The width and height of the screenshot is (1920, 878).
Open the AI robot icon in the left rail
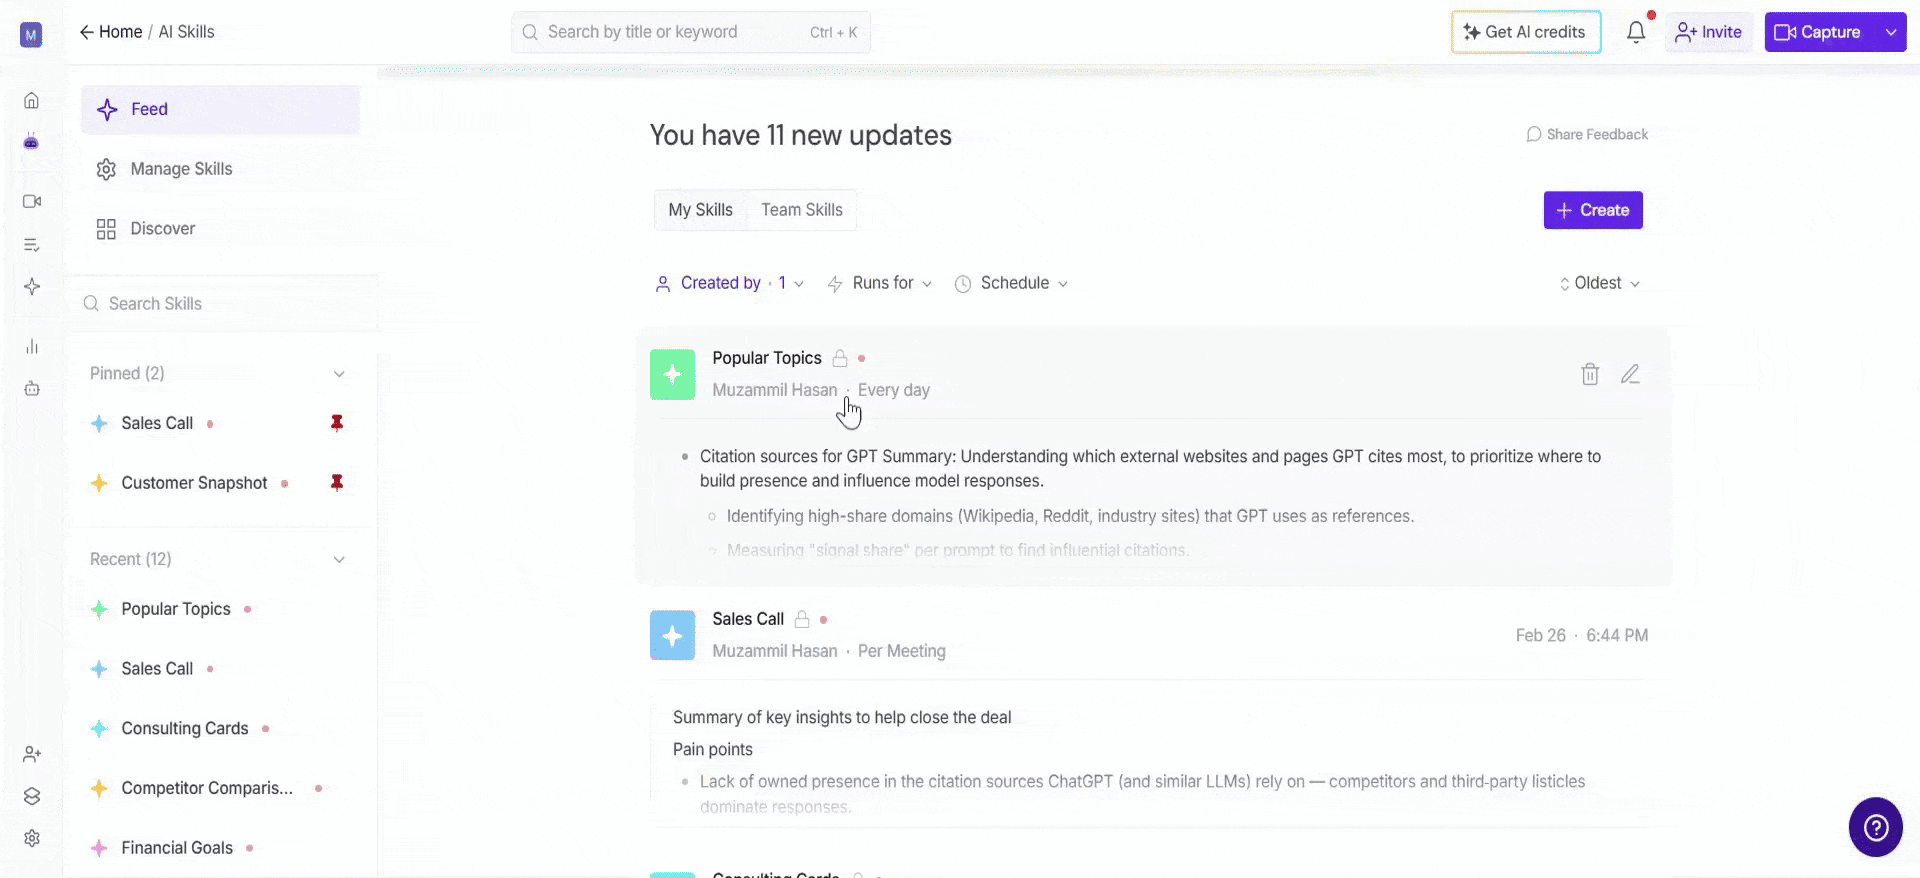(x=32, y=142)
